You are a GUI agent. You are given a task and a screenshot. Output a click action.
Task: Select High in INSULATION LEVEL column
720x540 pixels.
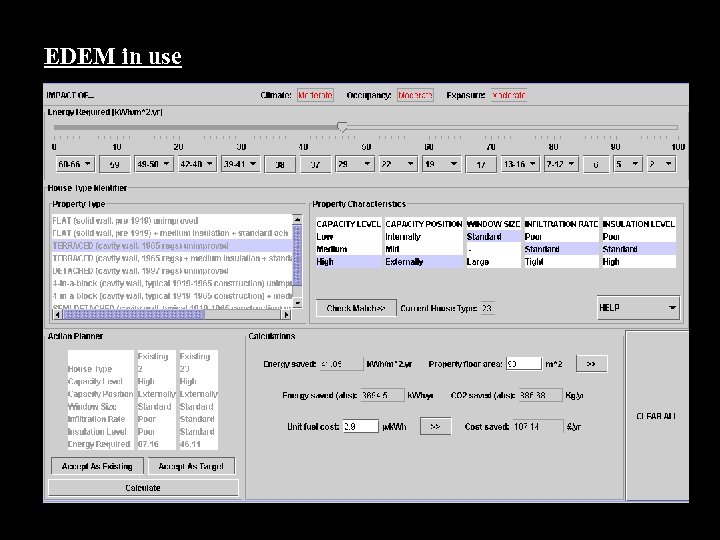639,262
